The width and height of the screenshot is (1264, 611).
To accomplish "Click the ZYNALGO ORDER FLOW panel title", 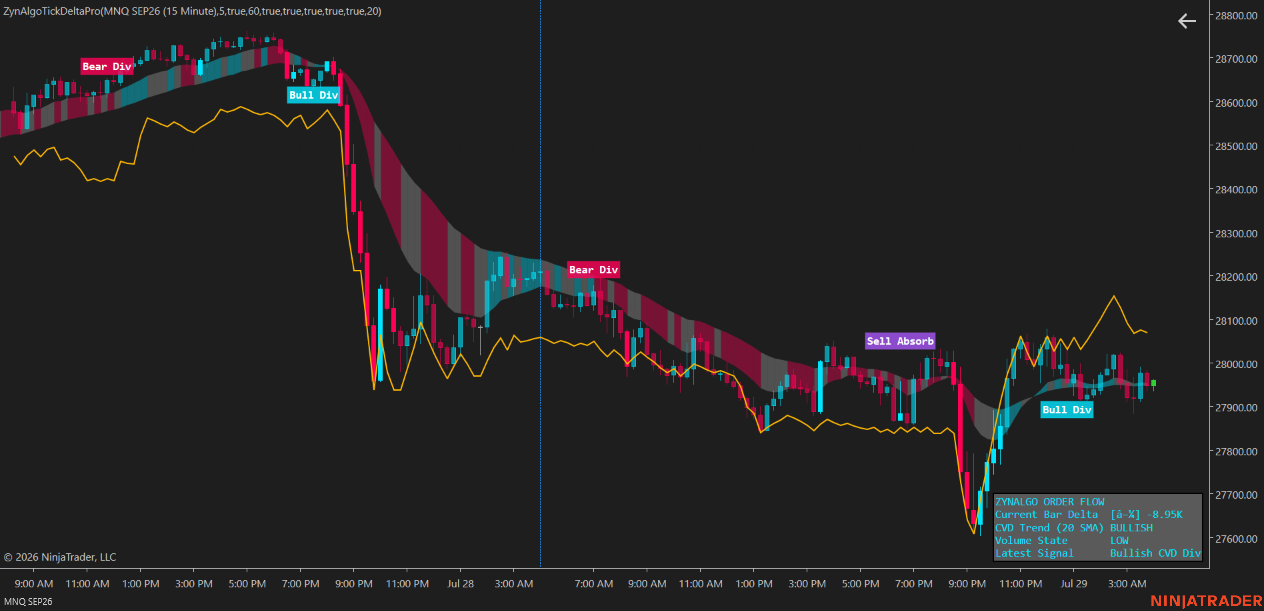I will click(x=1050, y=502).
